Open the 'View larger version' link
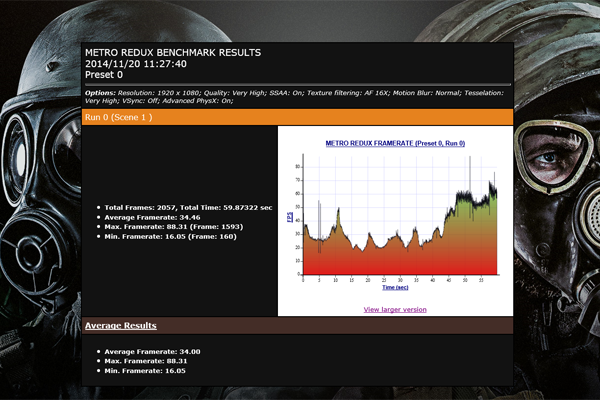This screenshot has width=600, height=400. [x=395, y=309]
